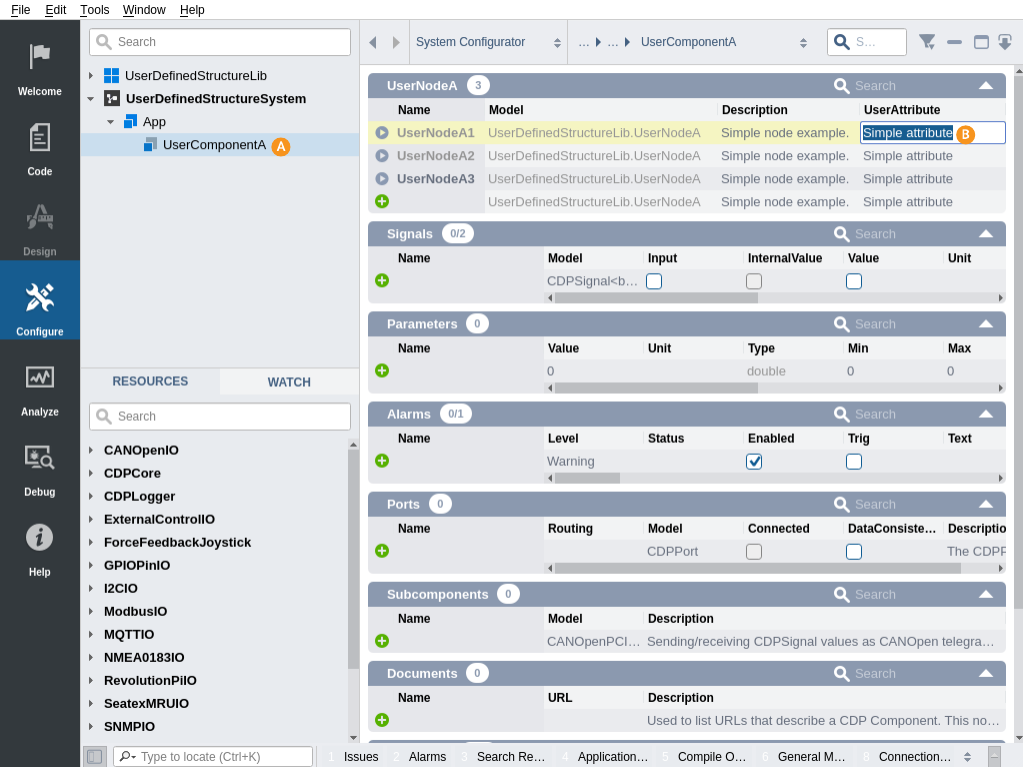This screenshot has height=767, width=1023.
Task: Open the Debug mode
Action: point(39,468)
